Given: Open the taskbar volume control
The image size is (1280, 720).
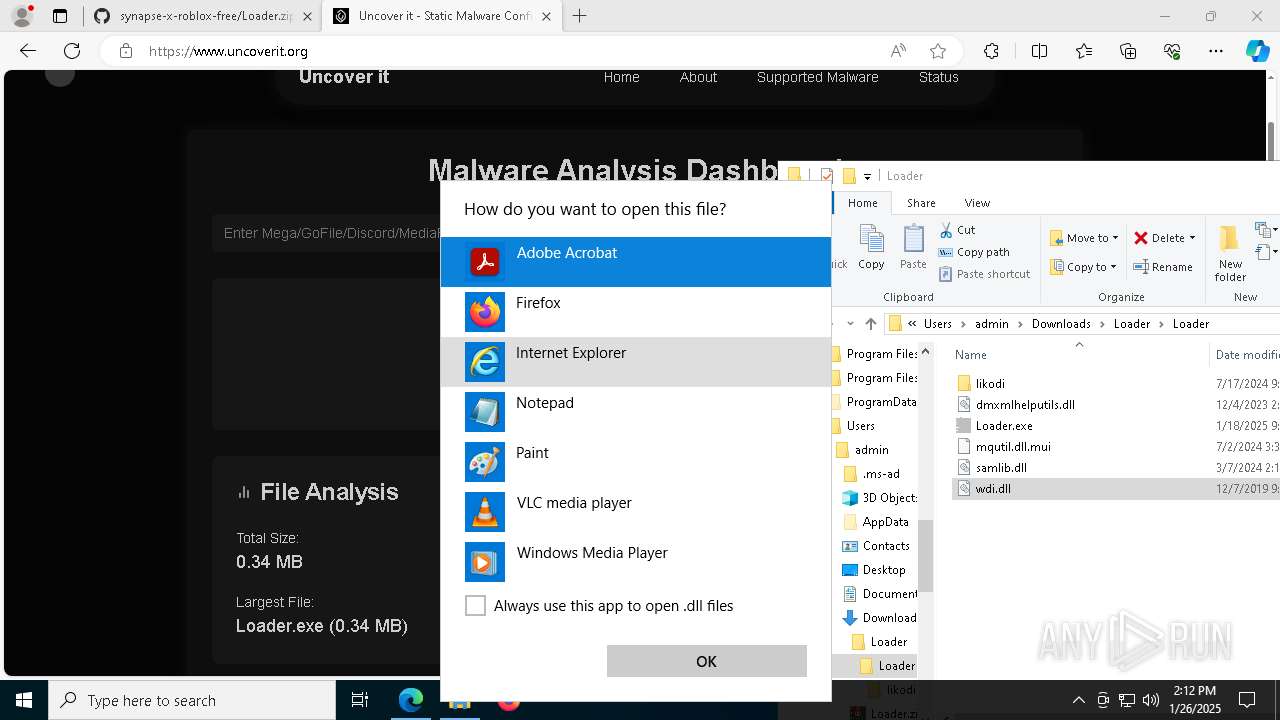Looking at the screenshot, I should pyautogui.click(x=1151, y=700).
